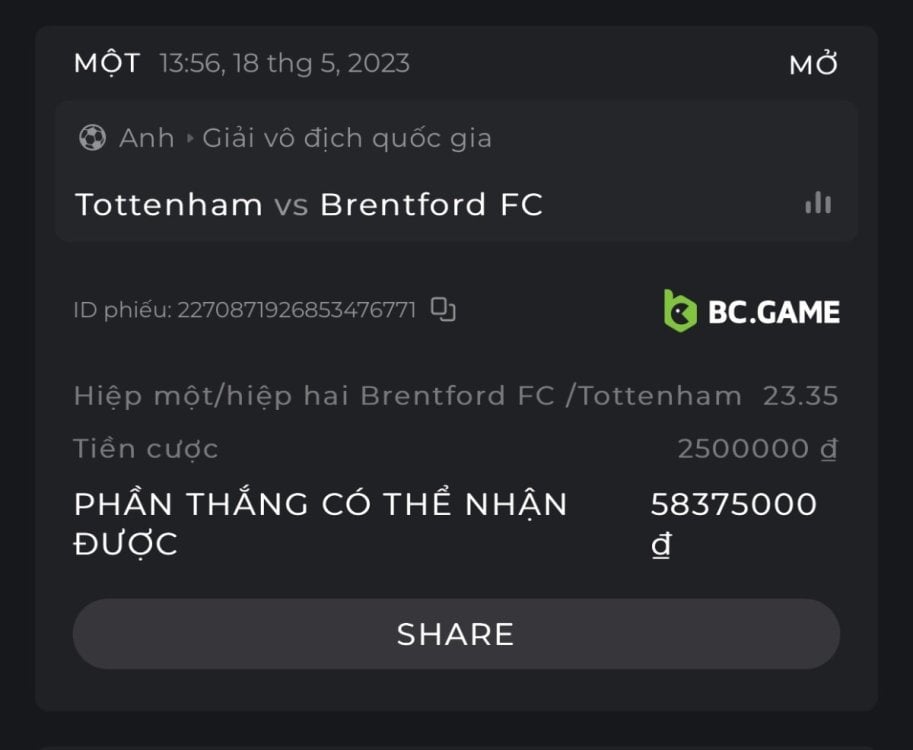Click the MỘT bet type label
Viewport: 913px width, 750px height.
pos(107,64)
